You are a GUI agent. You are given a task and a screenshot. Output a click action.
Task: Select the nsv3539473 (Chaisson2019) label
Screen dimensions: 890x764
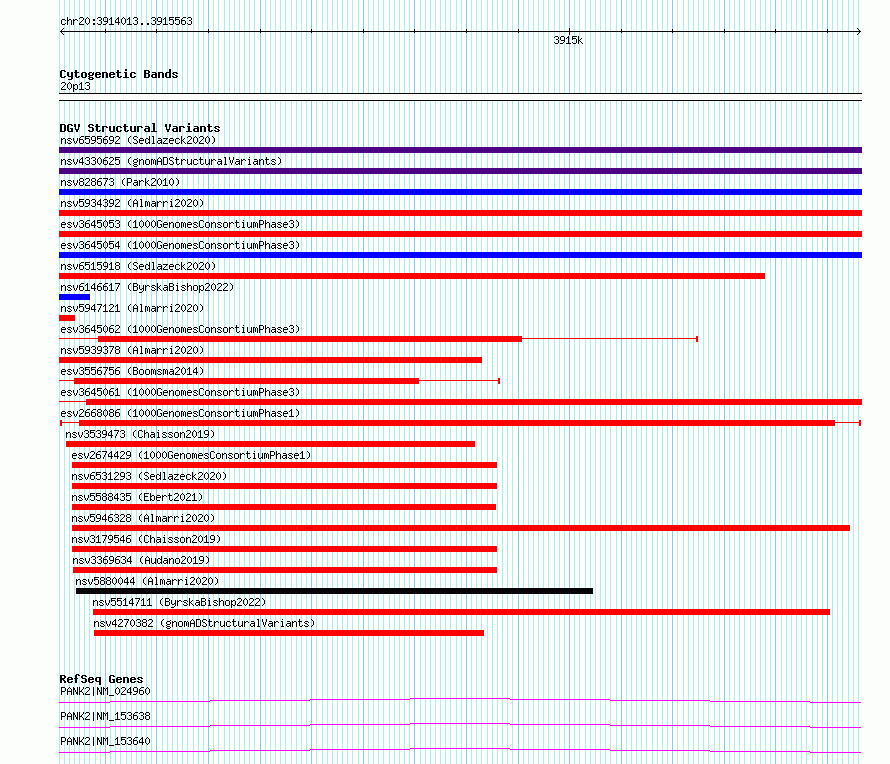(140, 434)
